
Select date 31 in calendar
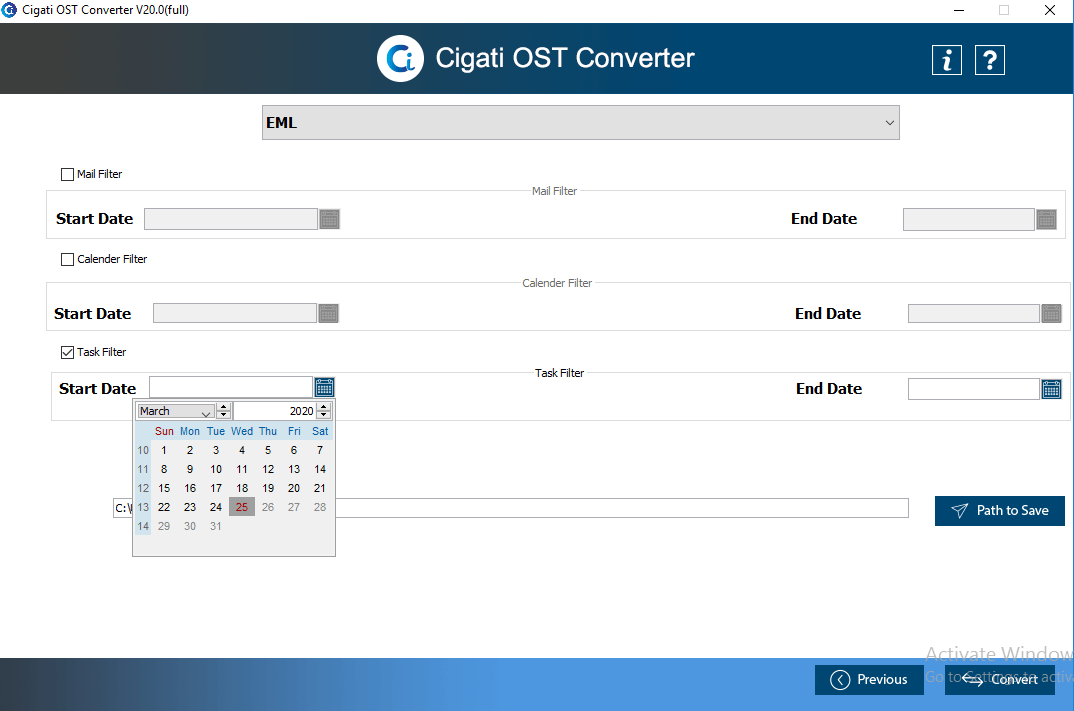tap(216, 526)
